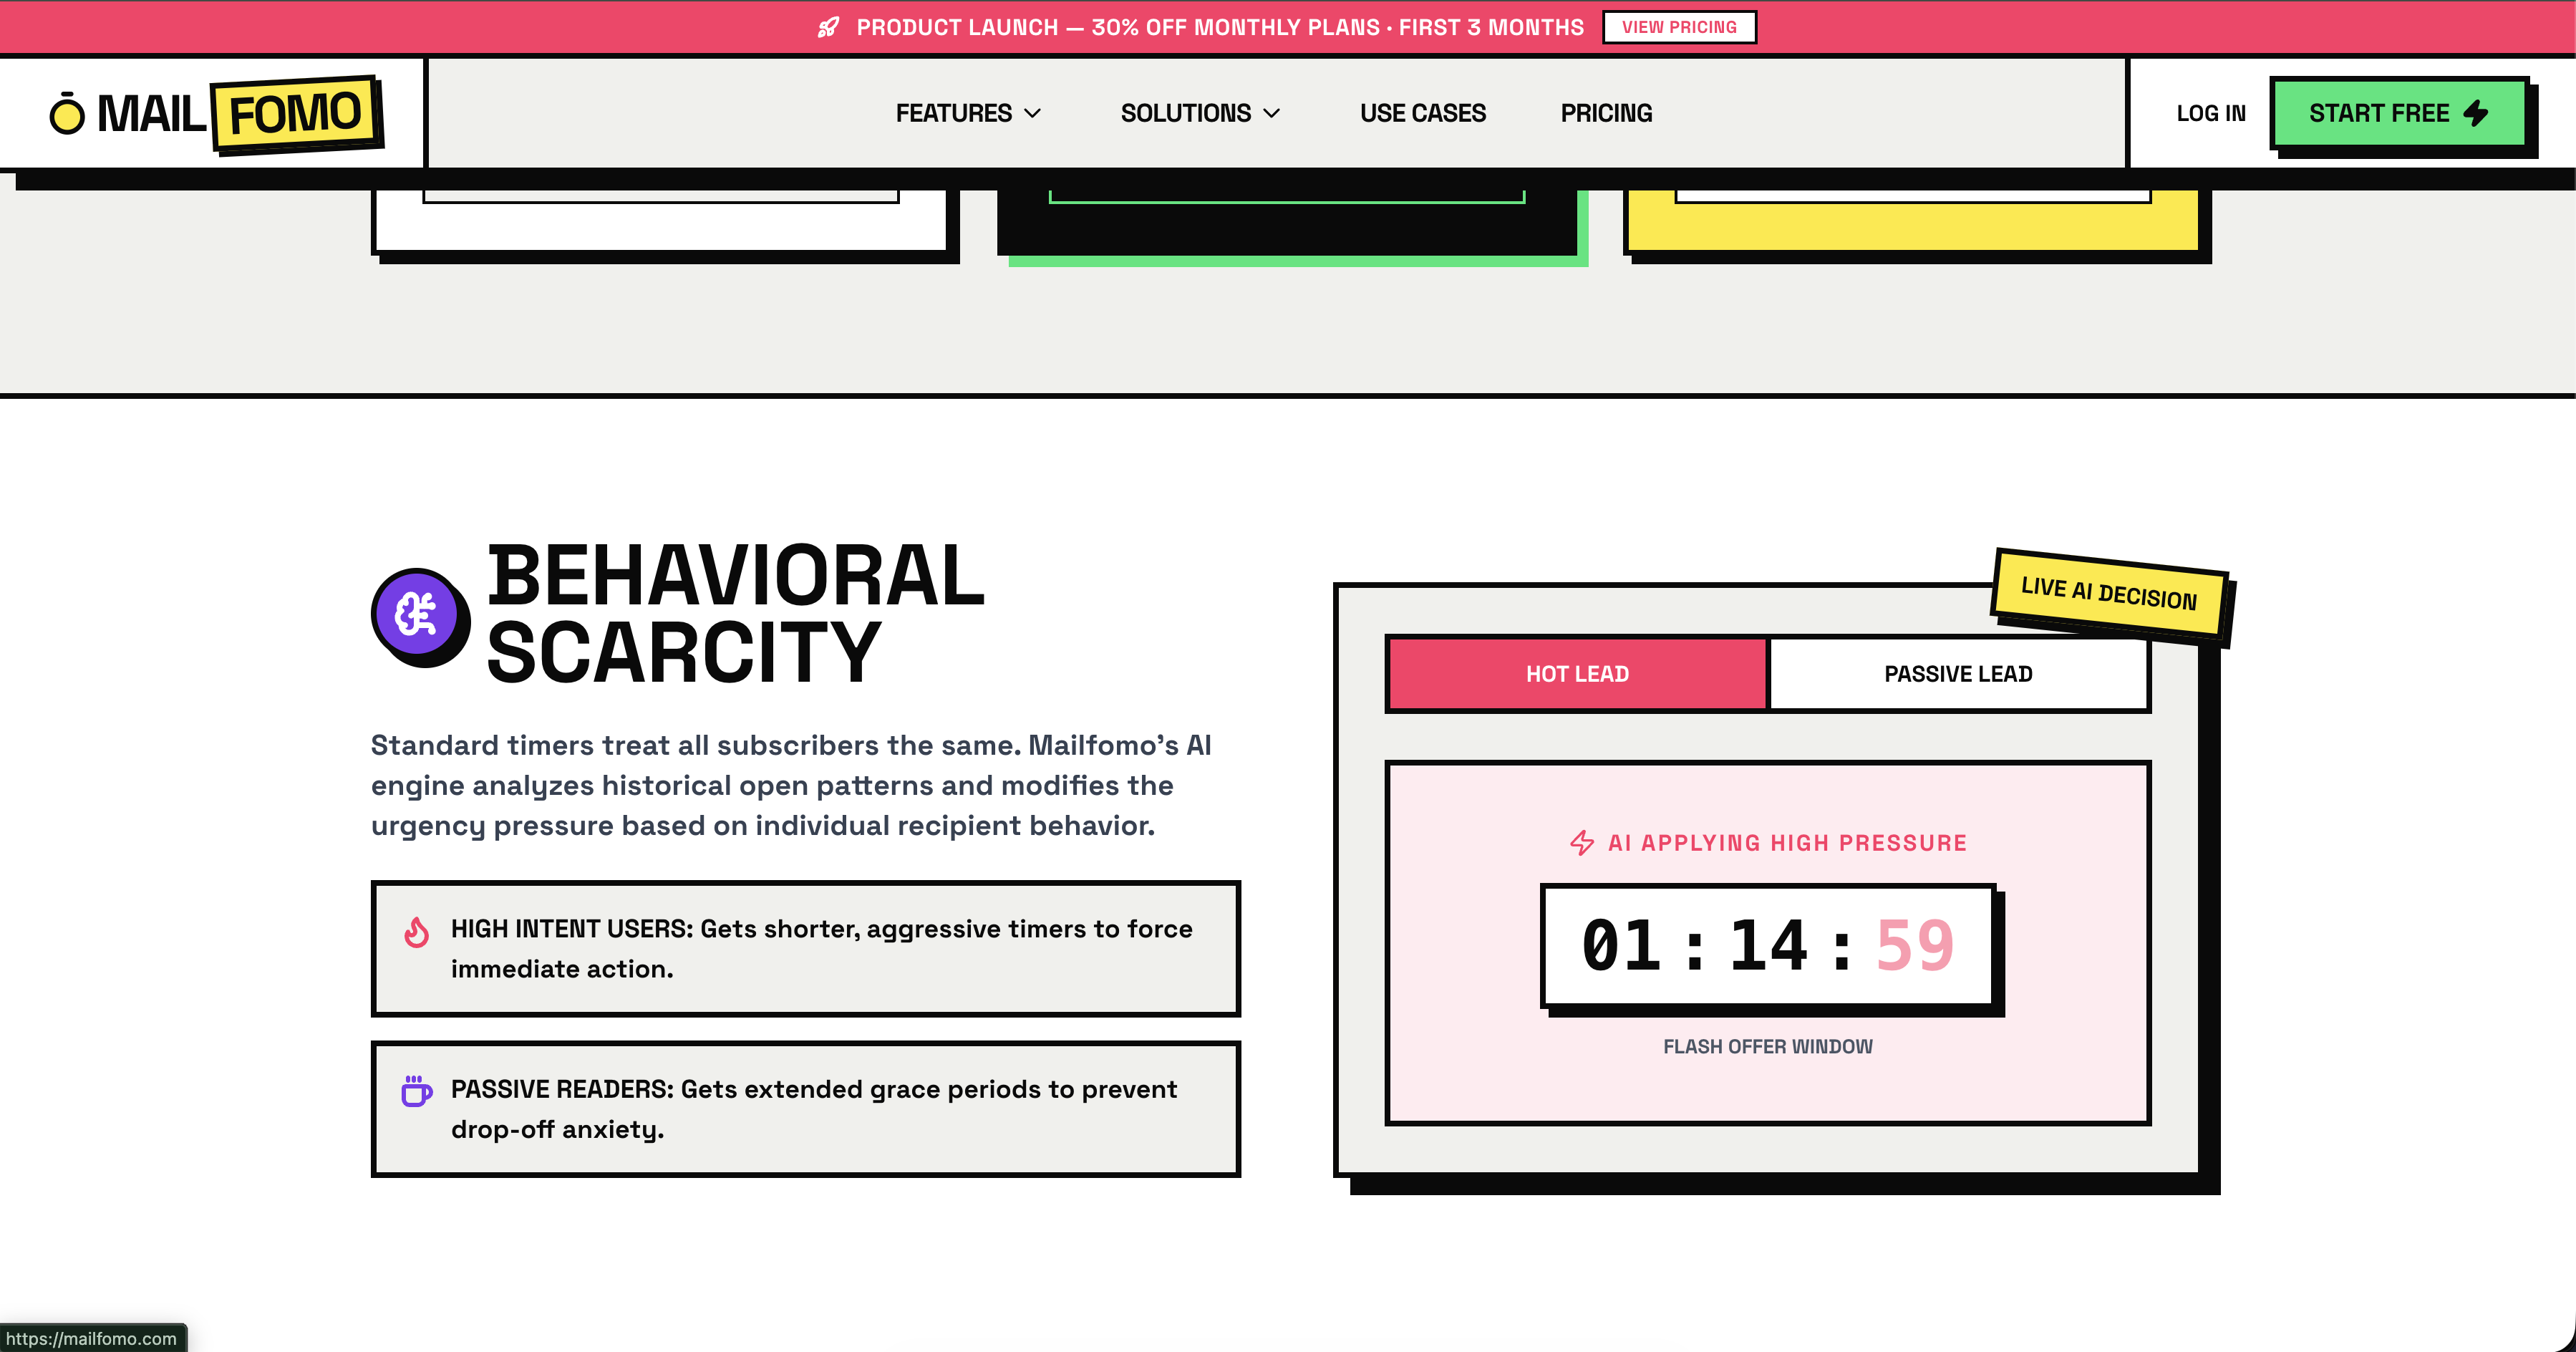
Task: Click the coffee cup icon for Passive Readers
Action: pos(416,1091)
